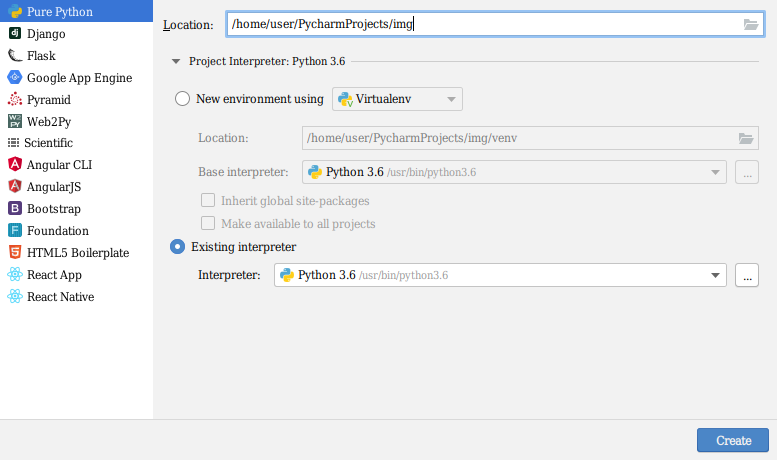Click the Django project type icon
The image size is (777, 460).
(15, 33)
